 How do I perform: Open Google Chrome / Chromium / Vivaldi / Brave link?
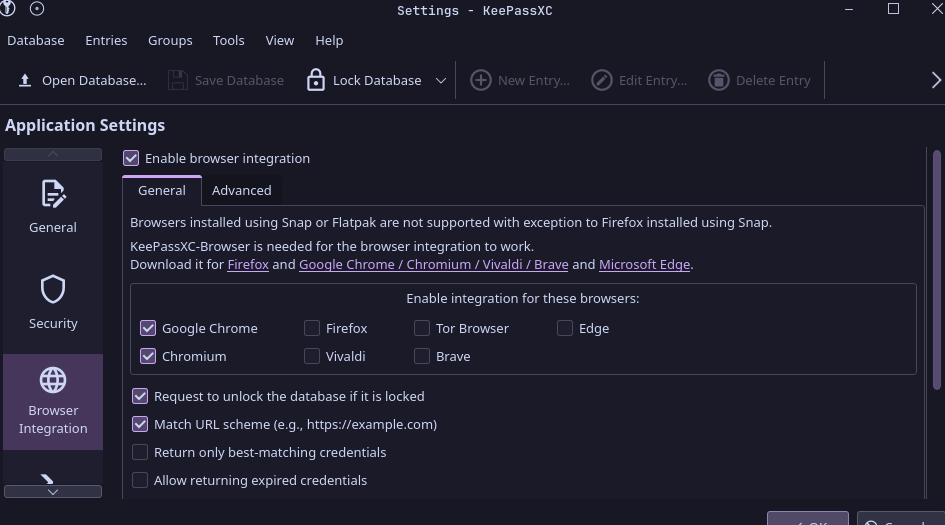[433, 265]
